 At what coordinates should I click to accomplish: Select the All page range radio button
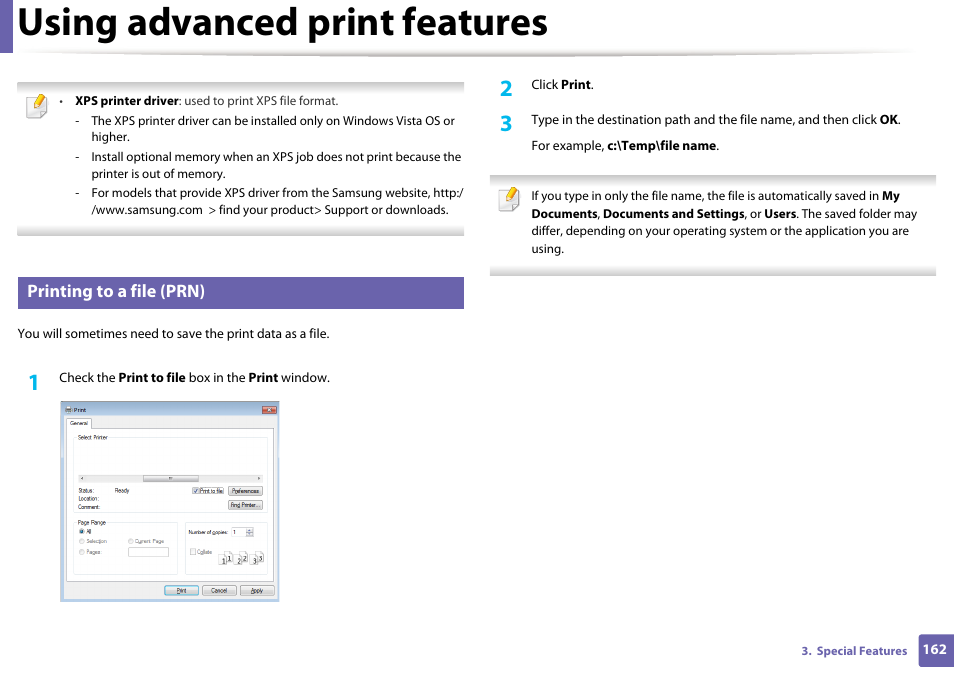82,531
